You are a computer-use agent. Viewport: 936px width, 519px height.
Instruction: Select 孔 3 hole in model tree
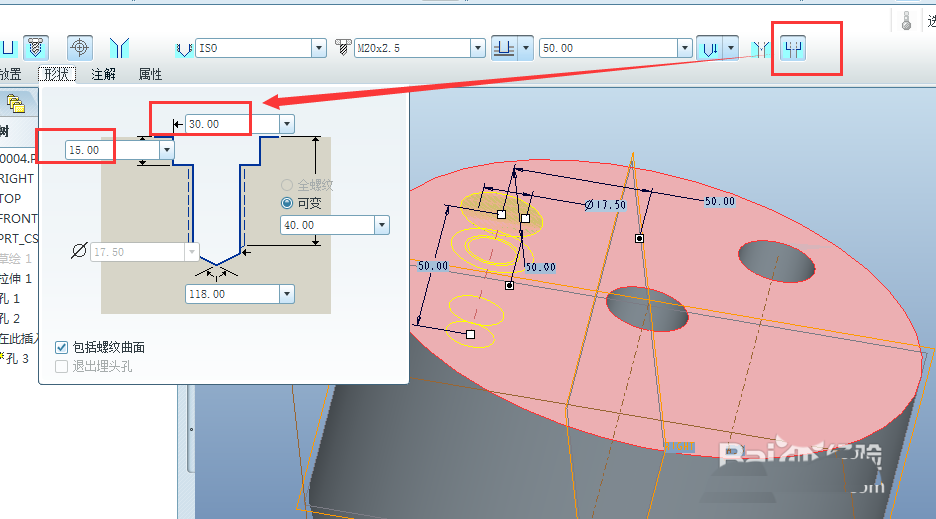(x=17, y=358)
